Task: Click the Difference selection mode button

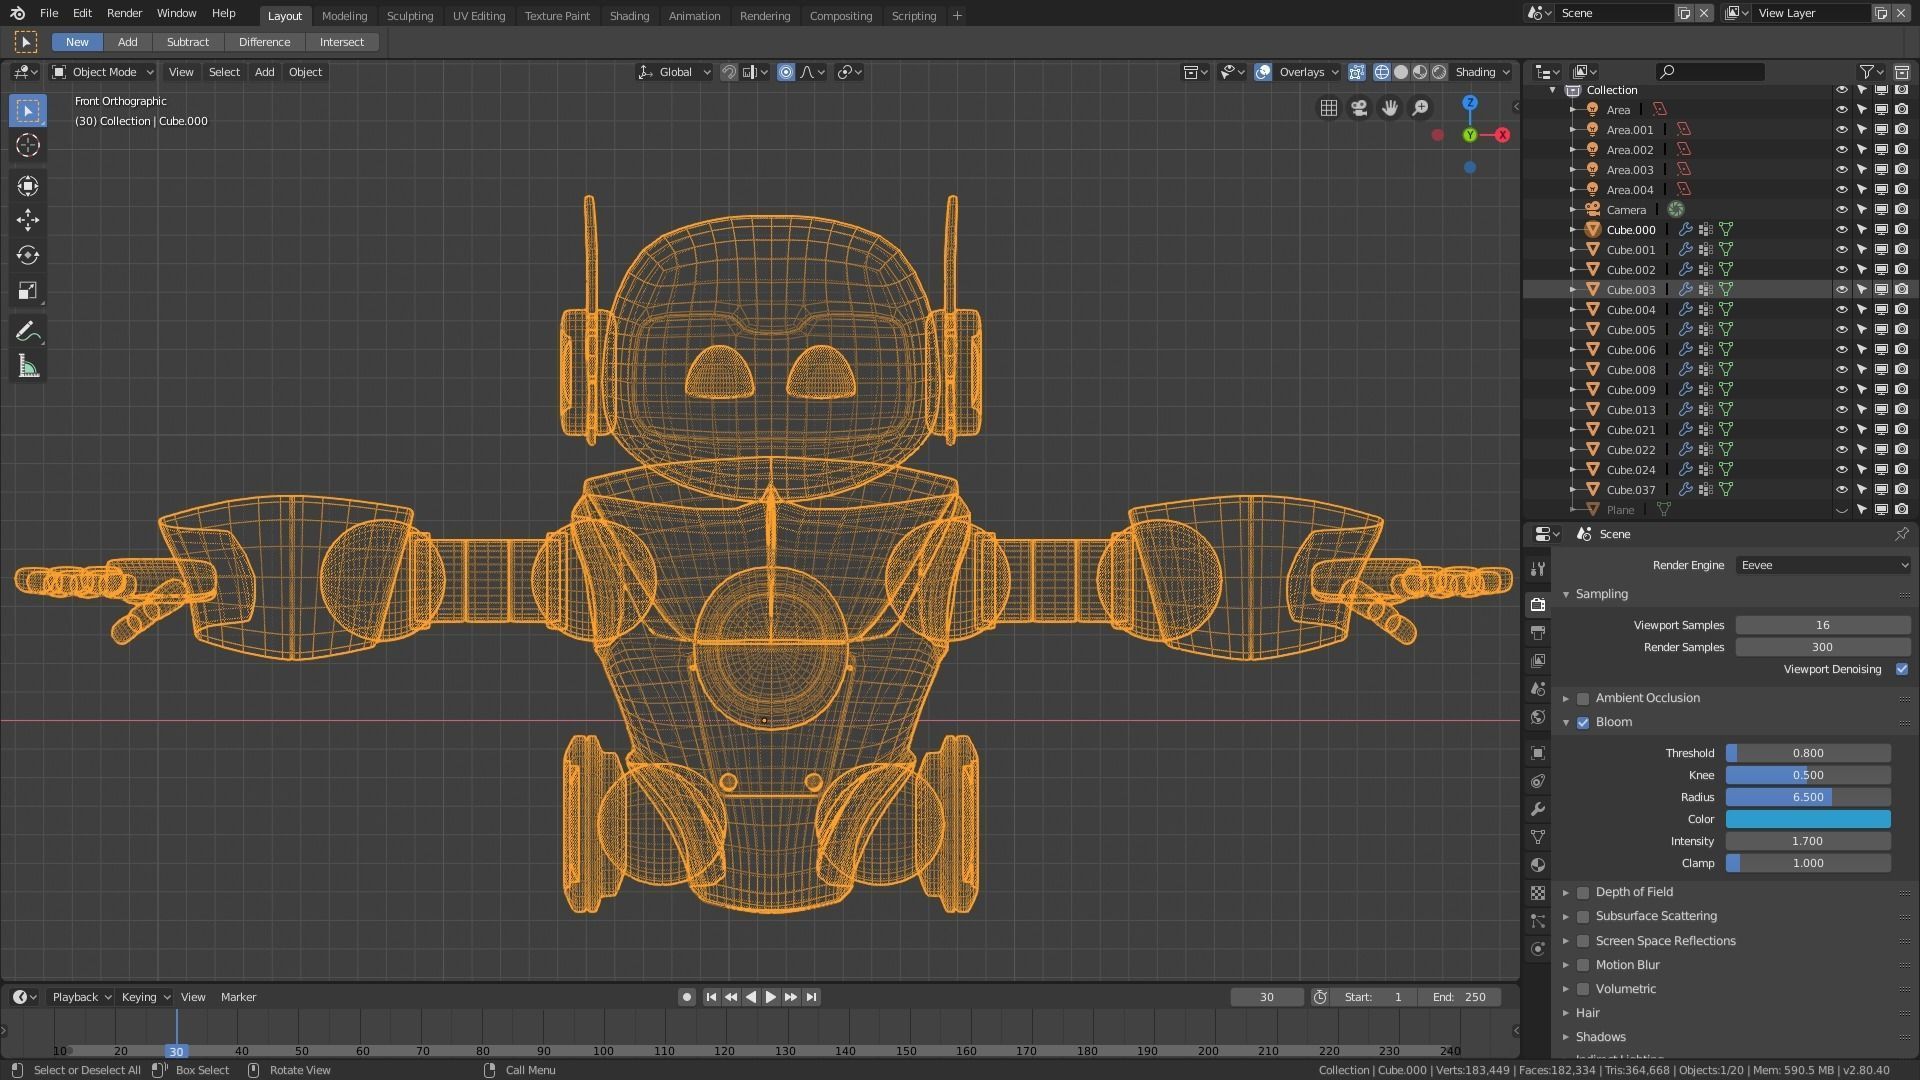Action: pos(264,42)
